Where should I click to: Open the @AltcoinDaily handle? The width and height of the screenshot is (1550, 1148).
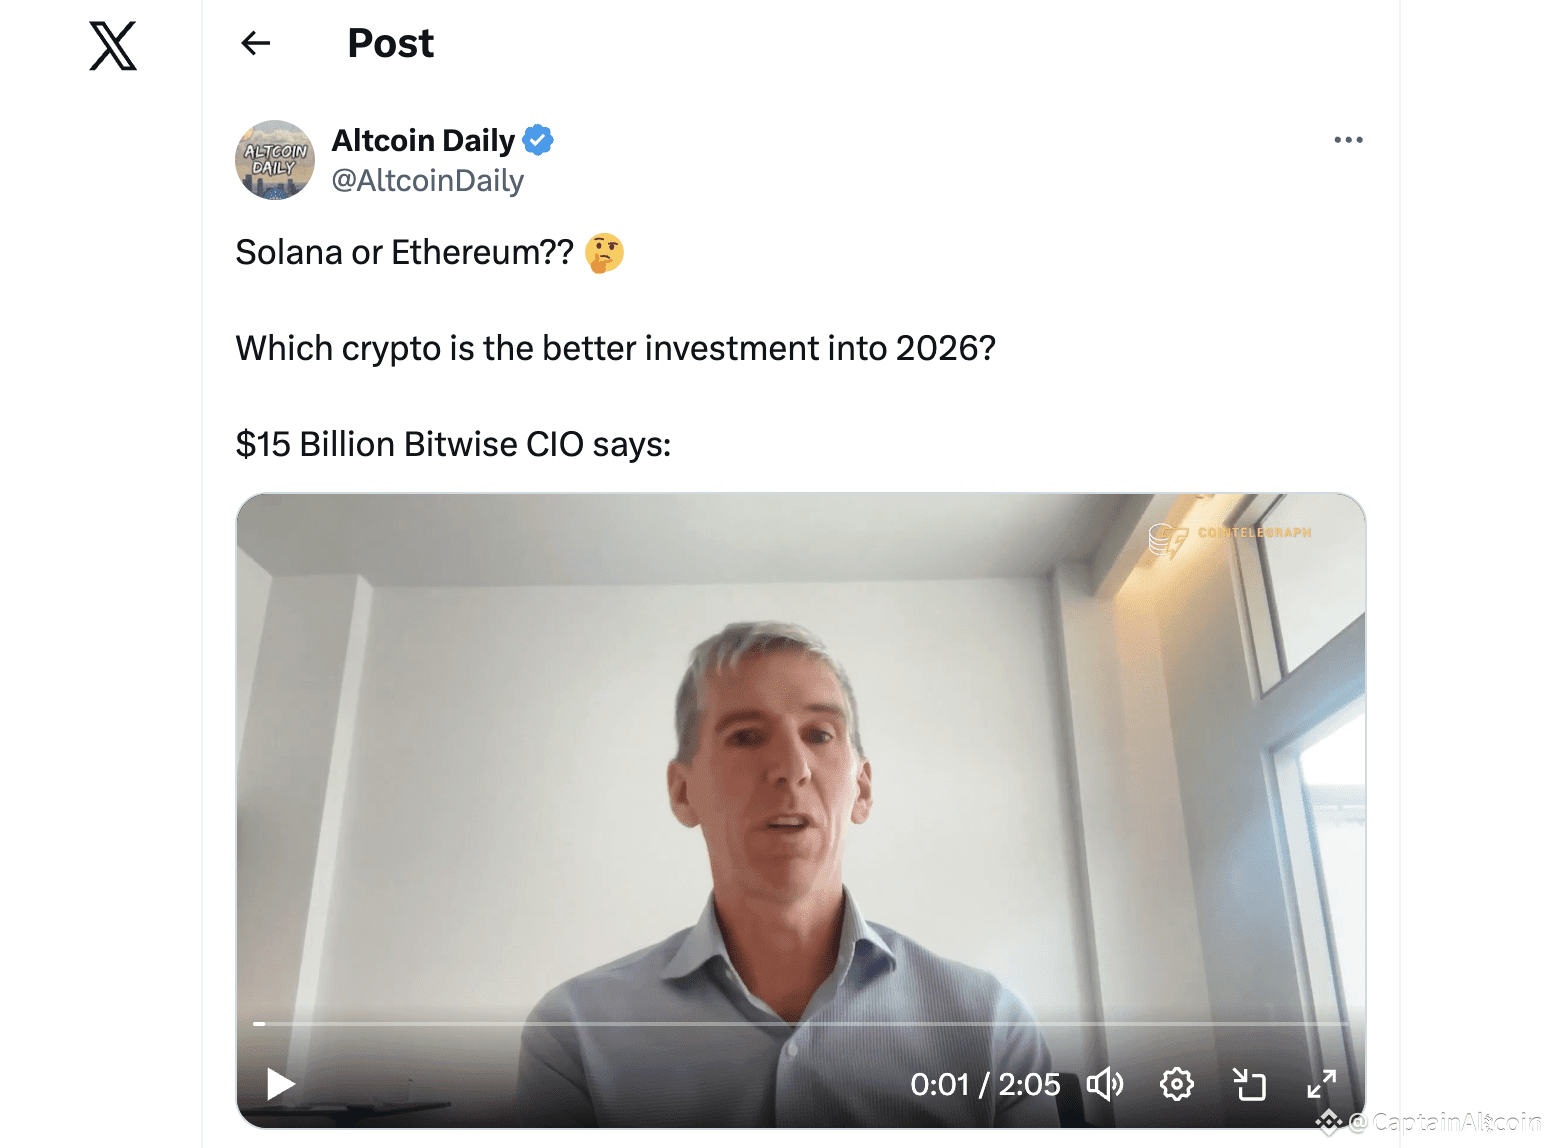point(428,181)
